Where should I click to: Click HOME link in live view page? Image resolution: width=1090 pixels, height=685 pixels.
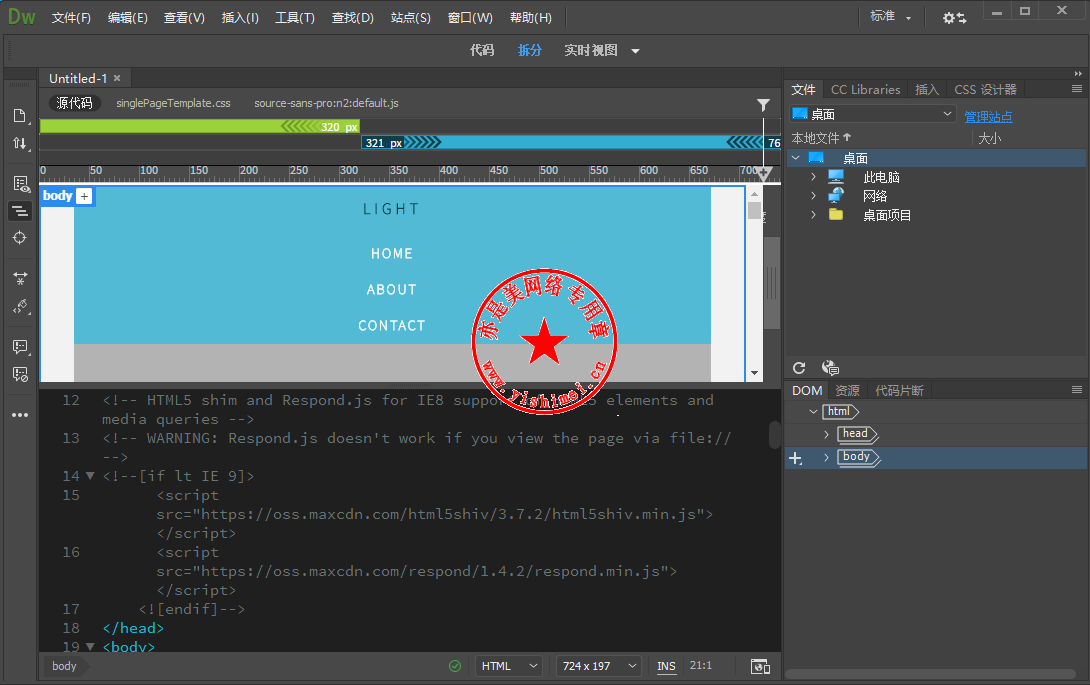pyautogui.click(x=392, y=254)
